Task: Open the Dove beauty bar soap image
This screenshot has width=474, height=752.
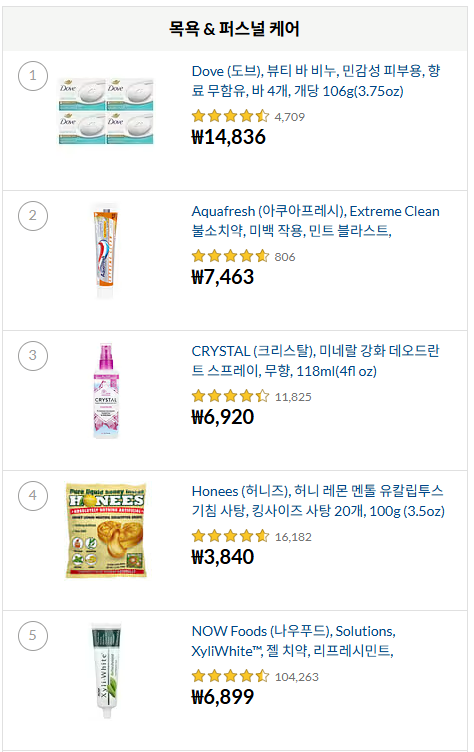Action: 106,111
